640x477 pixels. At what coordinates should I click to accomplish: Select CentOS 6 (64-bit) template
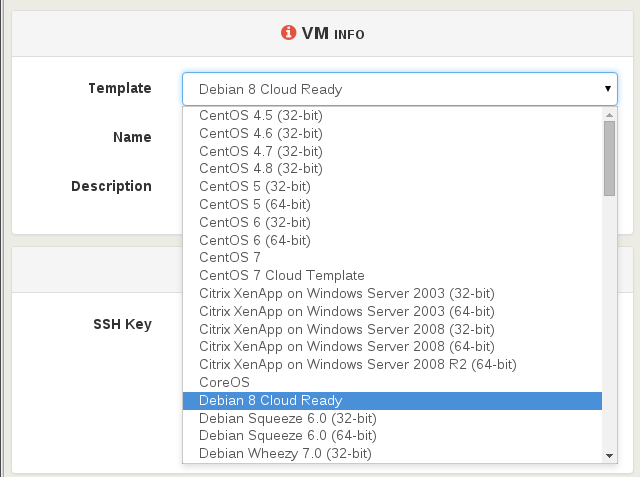point(392,240)
